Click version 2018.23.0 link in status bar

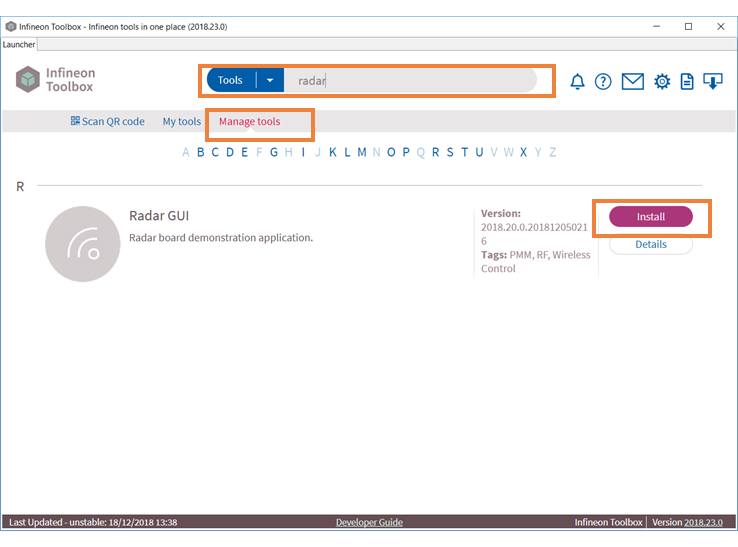point(703,522)
